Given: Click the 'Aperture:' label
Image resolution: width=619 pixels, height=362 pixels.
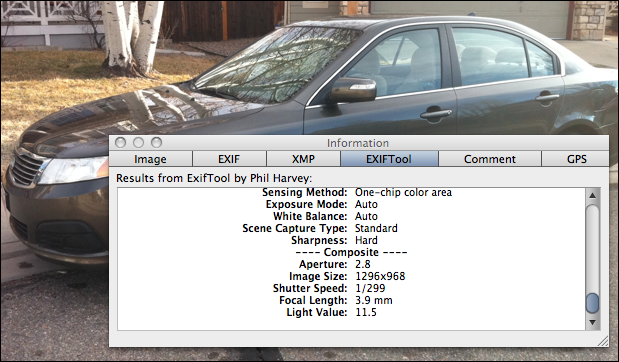Looking at the screenshot, I should (323, 264).
